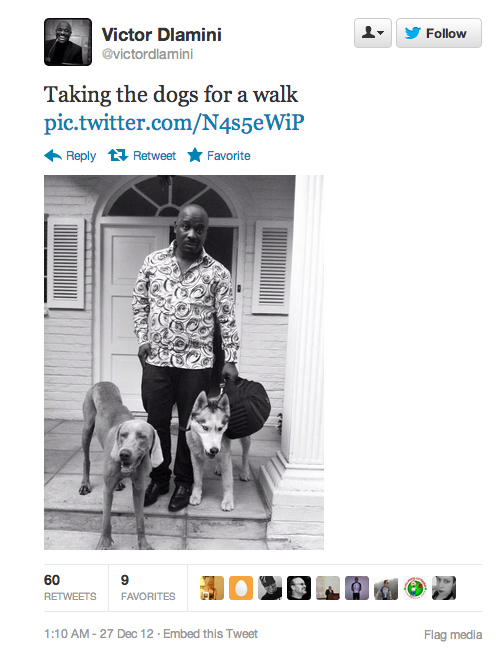Click the @victordlamini handle
This screenshot has width=496, height=655.
(147, 54)
